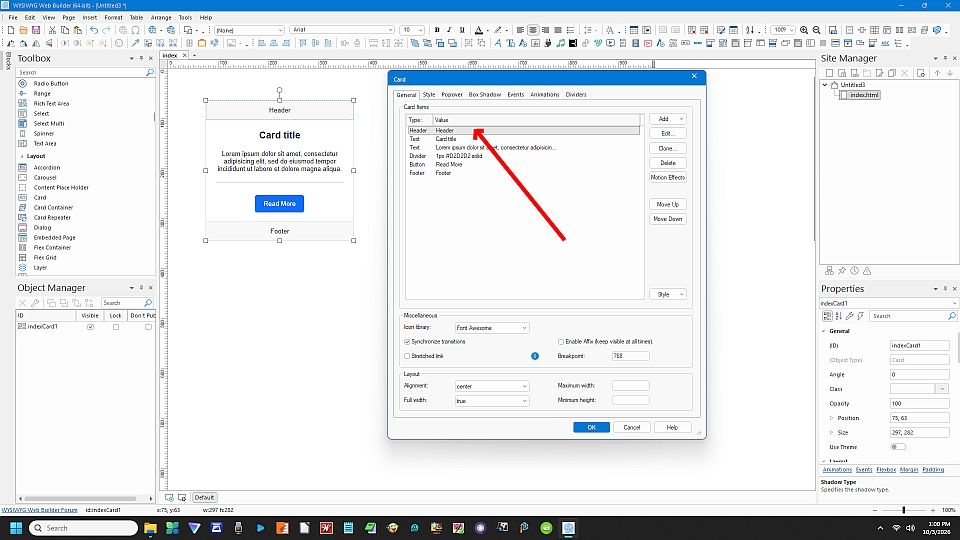This screenshot has height=540, width=960.
Task: Open the Full width dropdown showing true
Action: pos(492,401)
